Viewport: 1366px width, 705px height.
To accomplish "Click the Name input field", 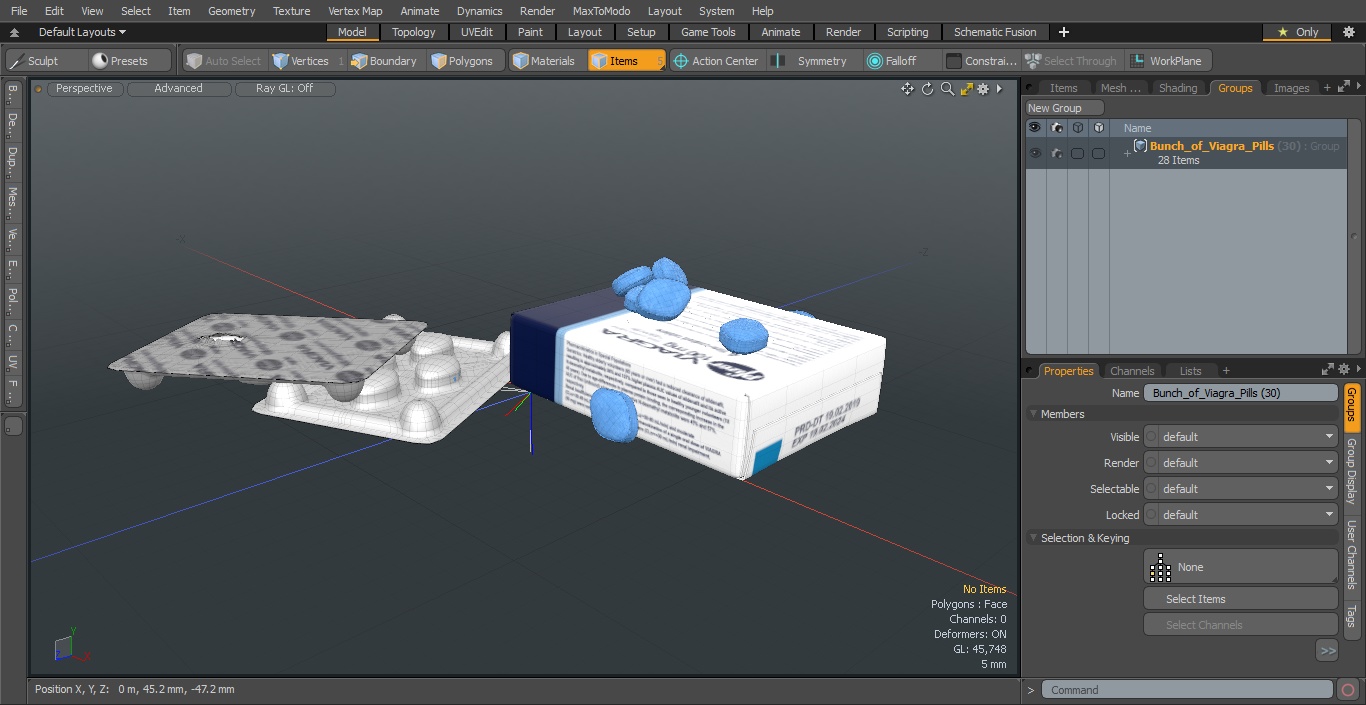I will tap(1240, 393).
